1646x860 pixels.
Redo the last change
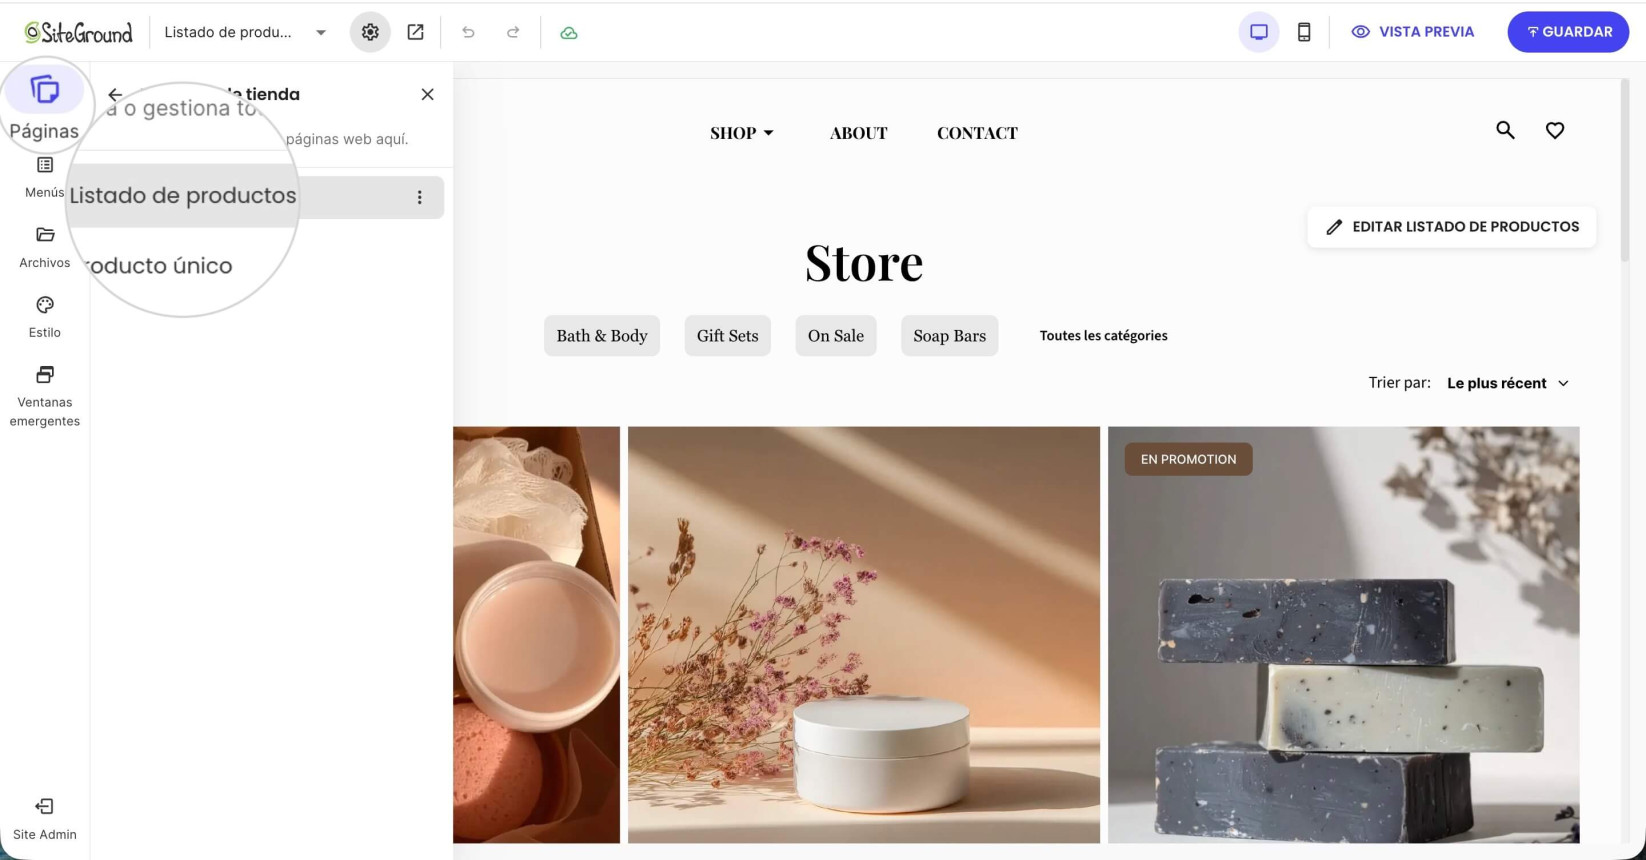[x=513, y=32]
